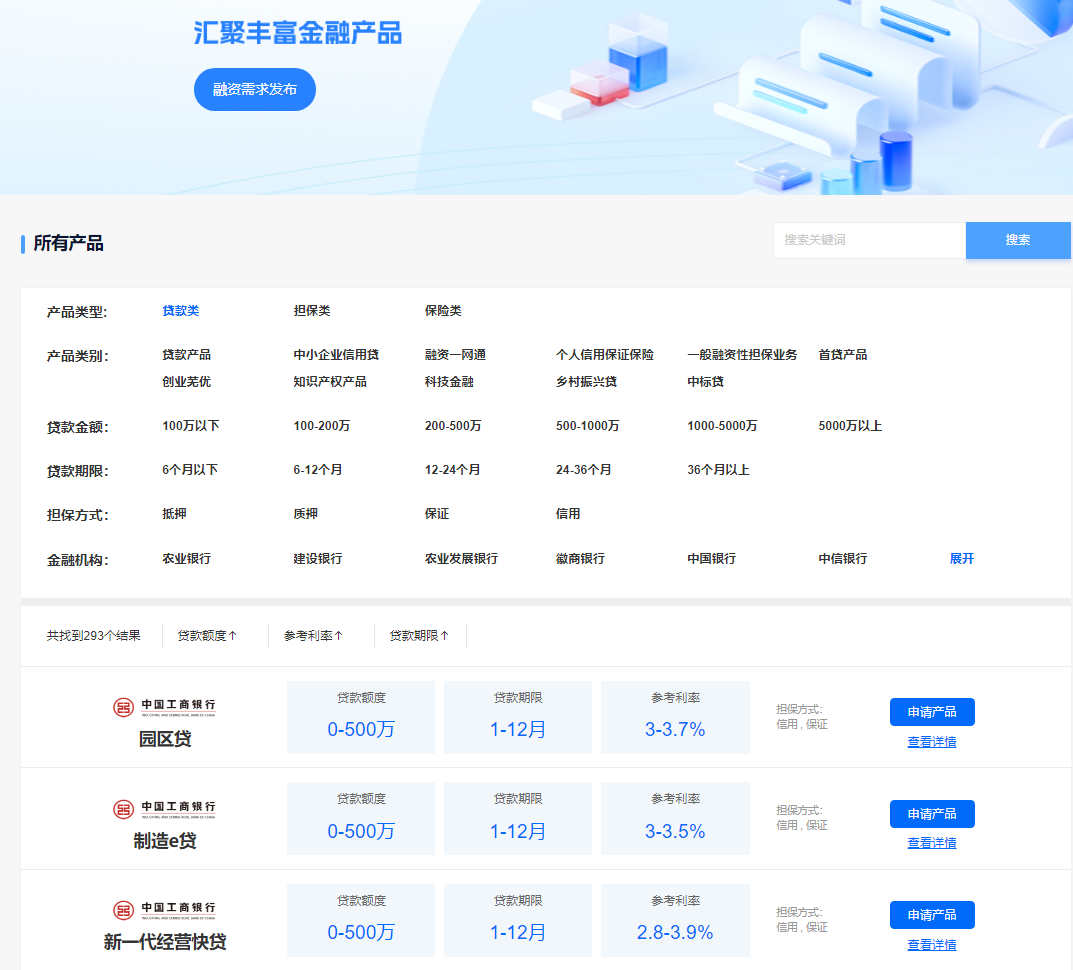
Task: Sort results by 参考利率
Action: pyautogui.click(x=314, y=635)
